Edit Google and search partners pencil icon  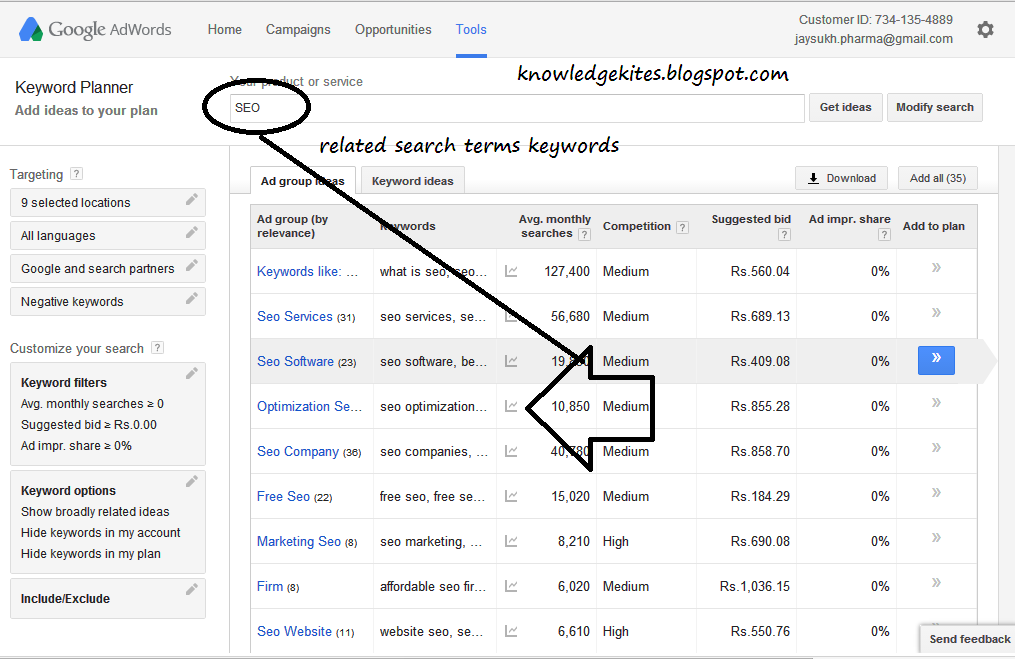(x=192, y=265)
